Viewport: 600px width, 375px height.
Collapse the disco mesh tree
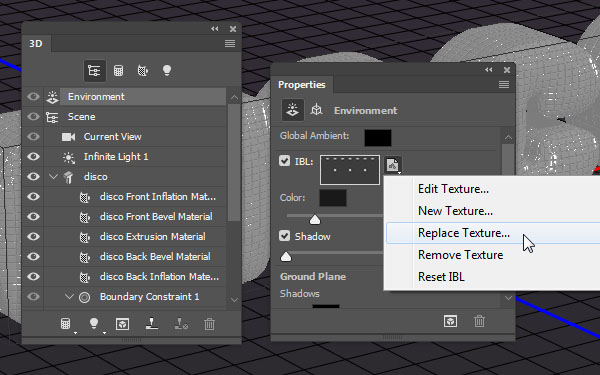pyautogui.click(x=53, y=176)
